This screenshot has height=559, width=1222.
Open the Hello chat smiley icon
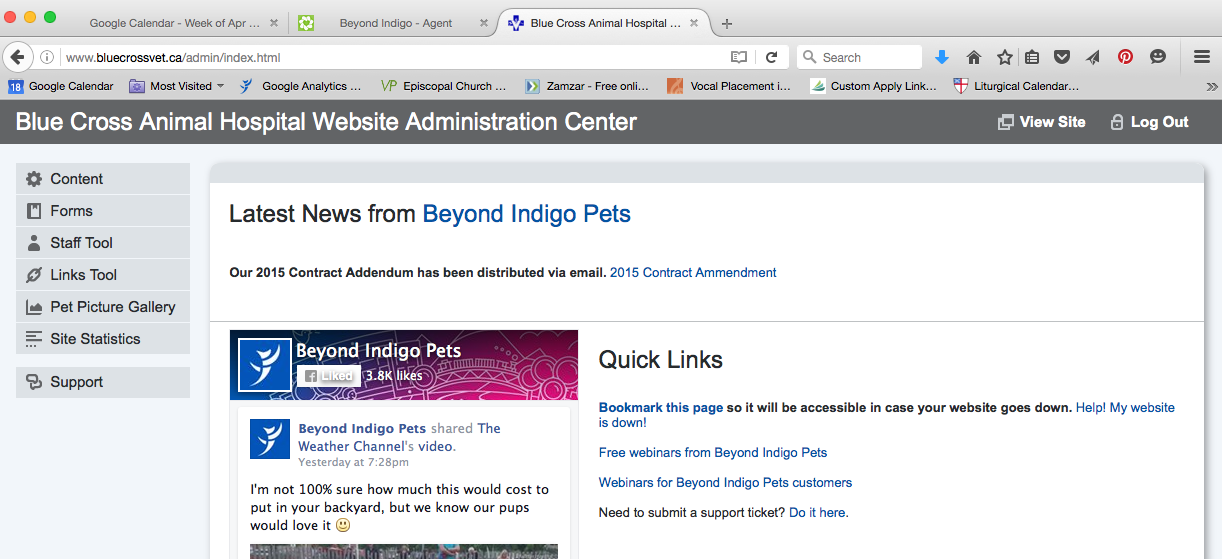click(x=1158, y=58)
